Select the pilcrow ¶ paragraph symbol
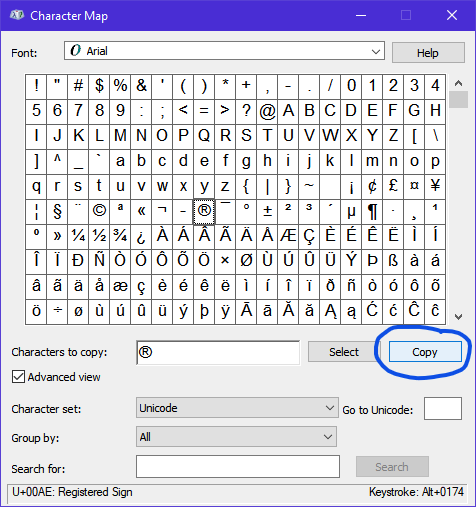Image resolution: width=476 pixels, height=507 pixels. click(x=372, y=211)
